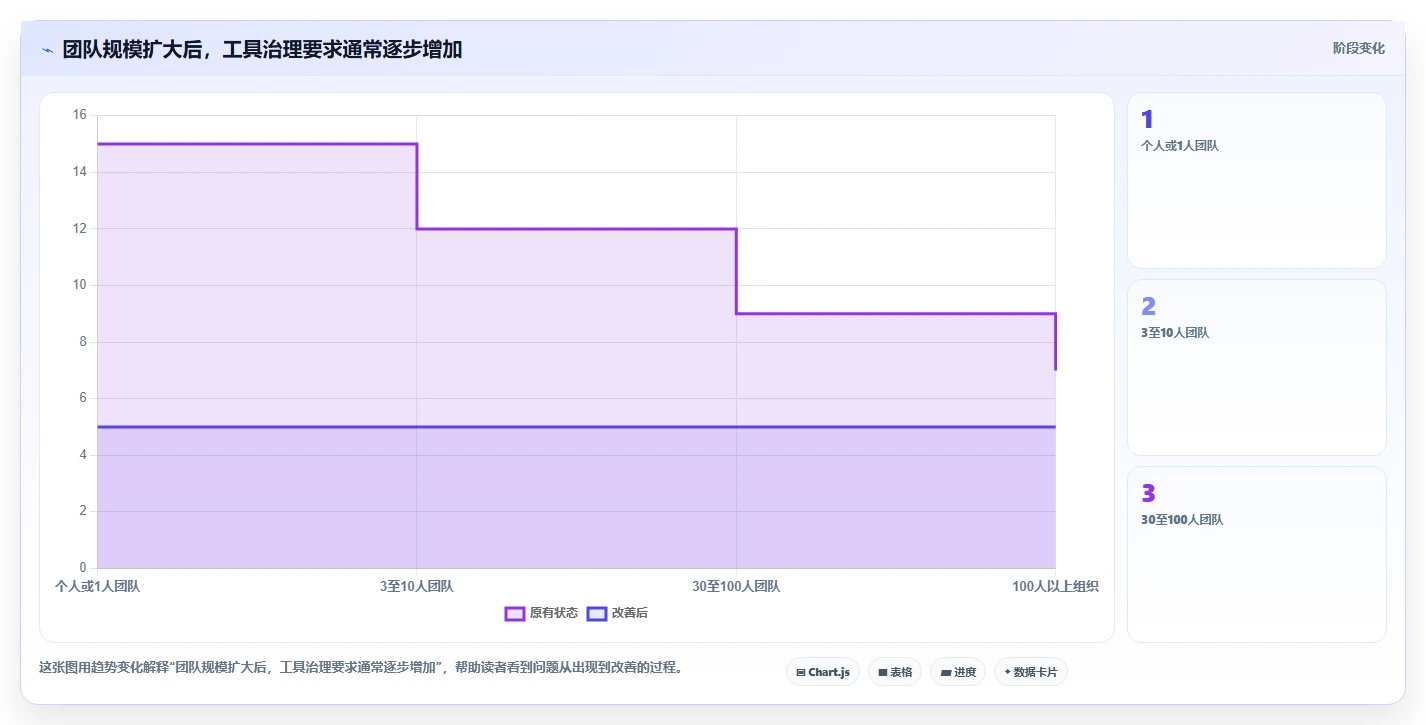Open stage card 3 30至100人团队
Viewport: 1426px width, 725px height.
[x=1257, y=554]
